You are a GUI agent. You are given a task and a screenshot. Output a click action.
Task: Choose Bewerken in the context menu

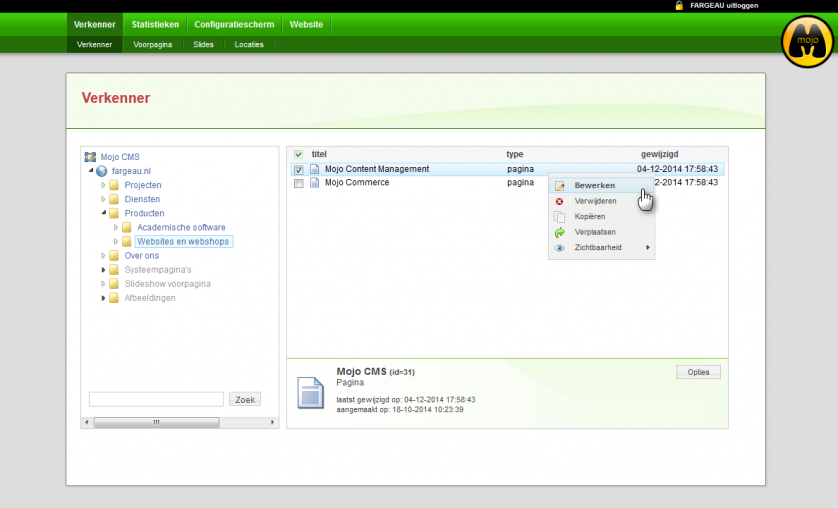(601, 185)
